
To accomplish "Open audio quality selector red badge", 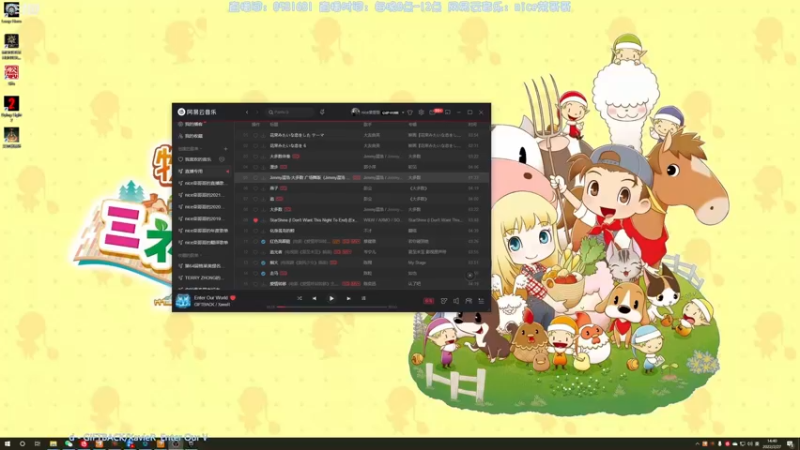I will pos(429,301).
